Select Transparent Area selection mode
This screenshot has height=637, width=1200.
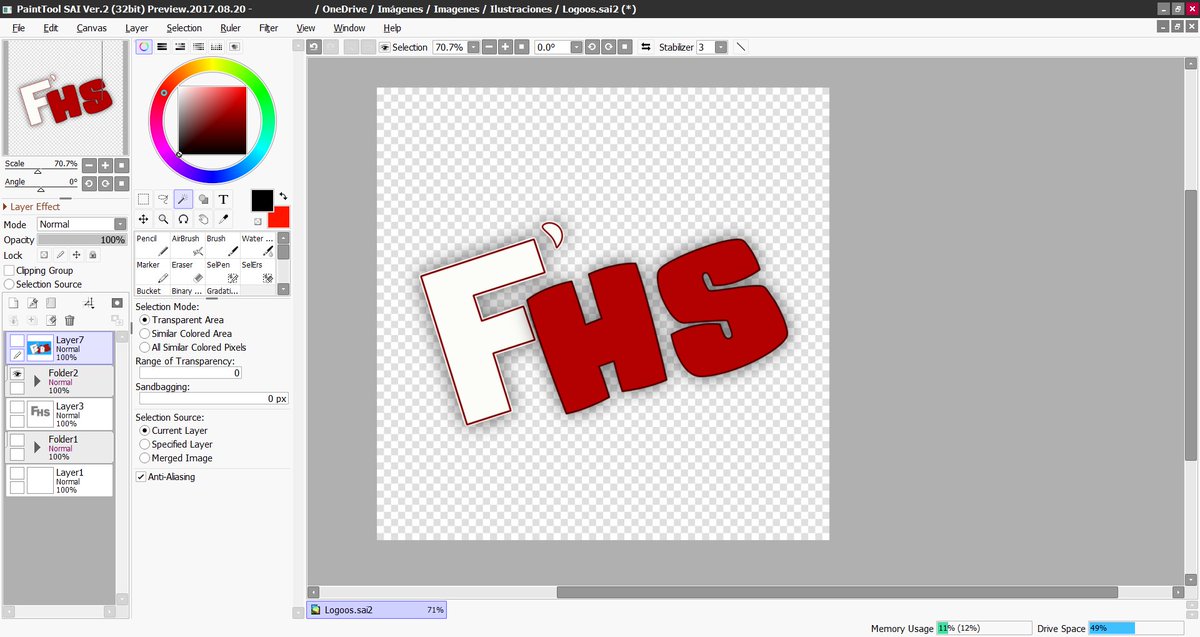tap(144, 320)
